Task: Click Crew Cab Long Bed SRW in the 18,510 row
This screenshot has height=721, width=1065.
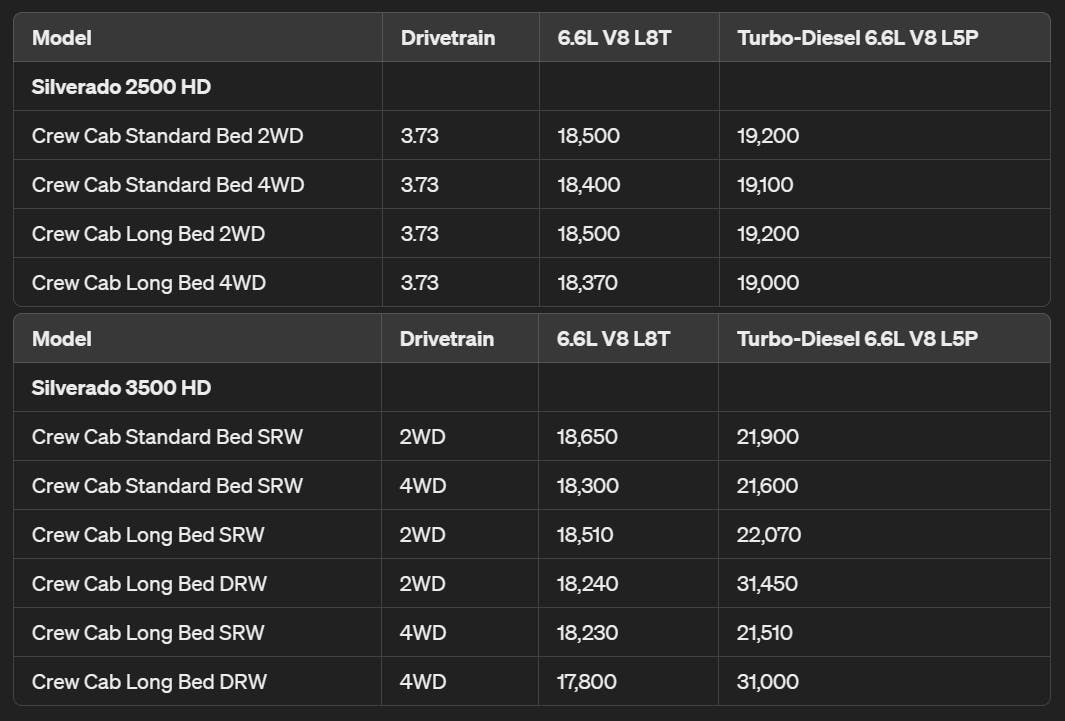Action: click(x=148, y=535)
